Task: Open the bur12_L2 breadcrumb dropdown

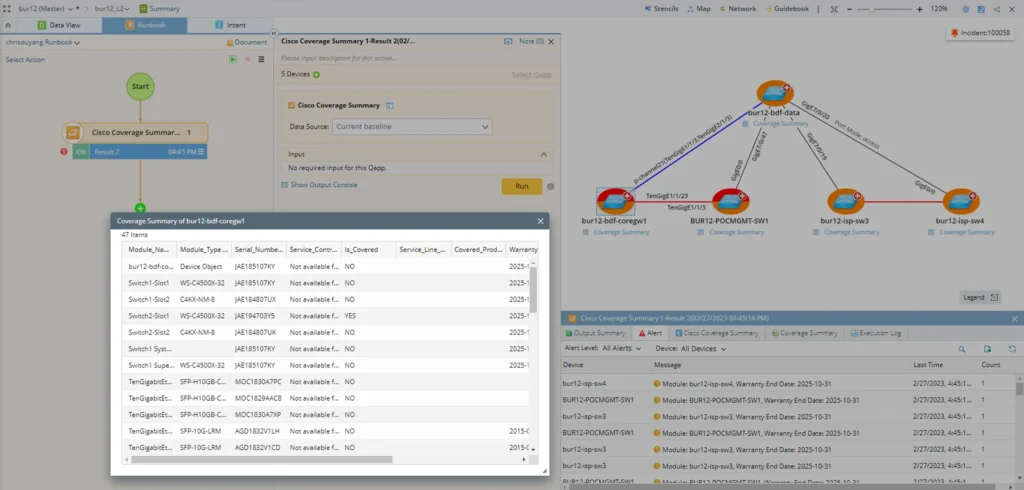Action: click(112, 9)
